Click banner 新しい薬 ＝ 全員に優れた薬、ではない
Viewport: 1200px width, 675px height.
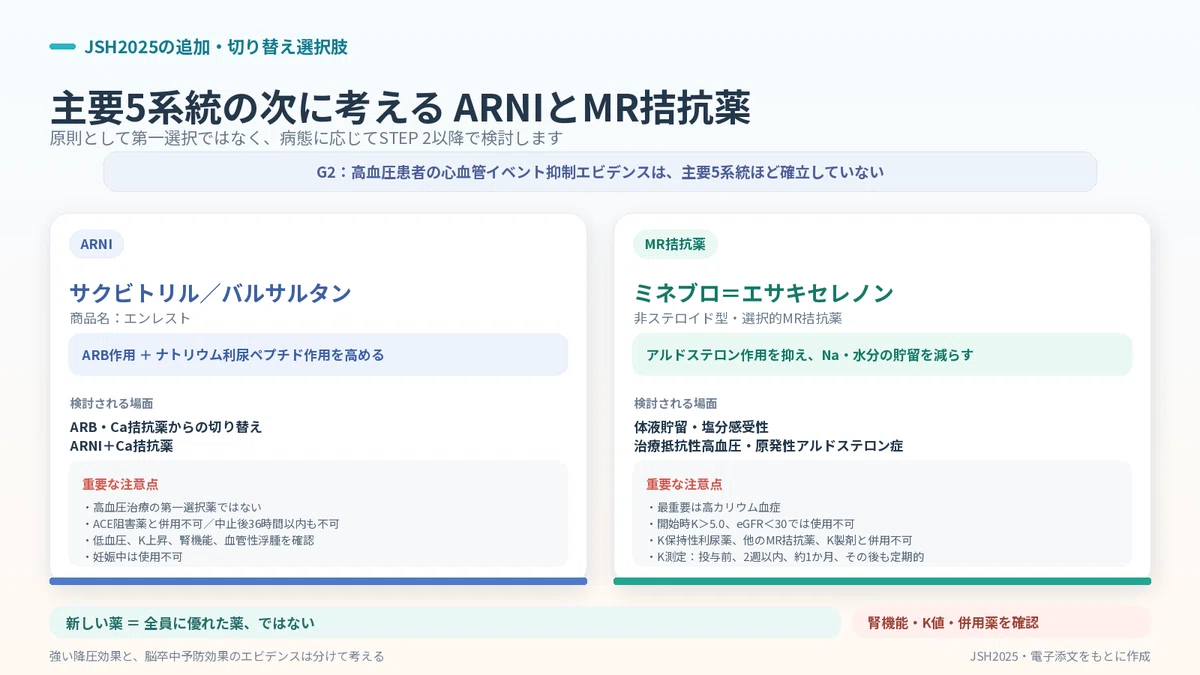445,622
